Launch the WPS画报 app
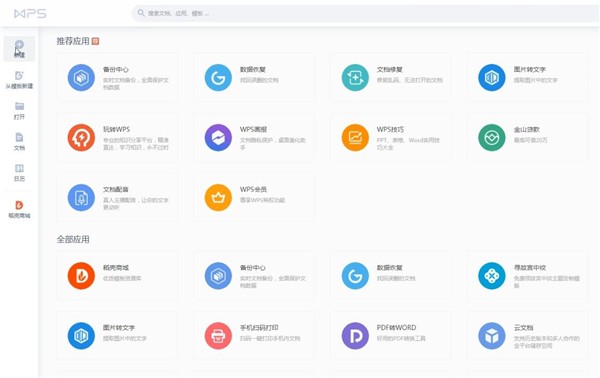Viewport: 600px width, 378px height. [x=254, y=137]
